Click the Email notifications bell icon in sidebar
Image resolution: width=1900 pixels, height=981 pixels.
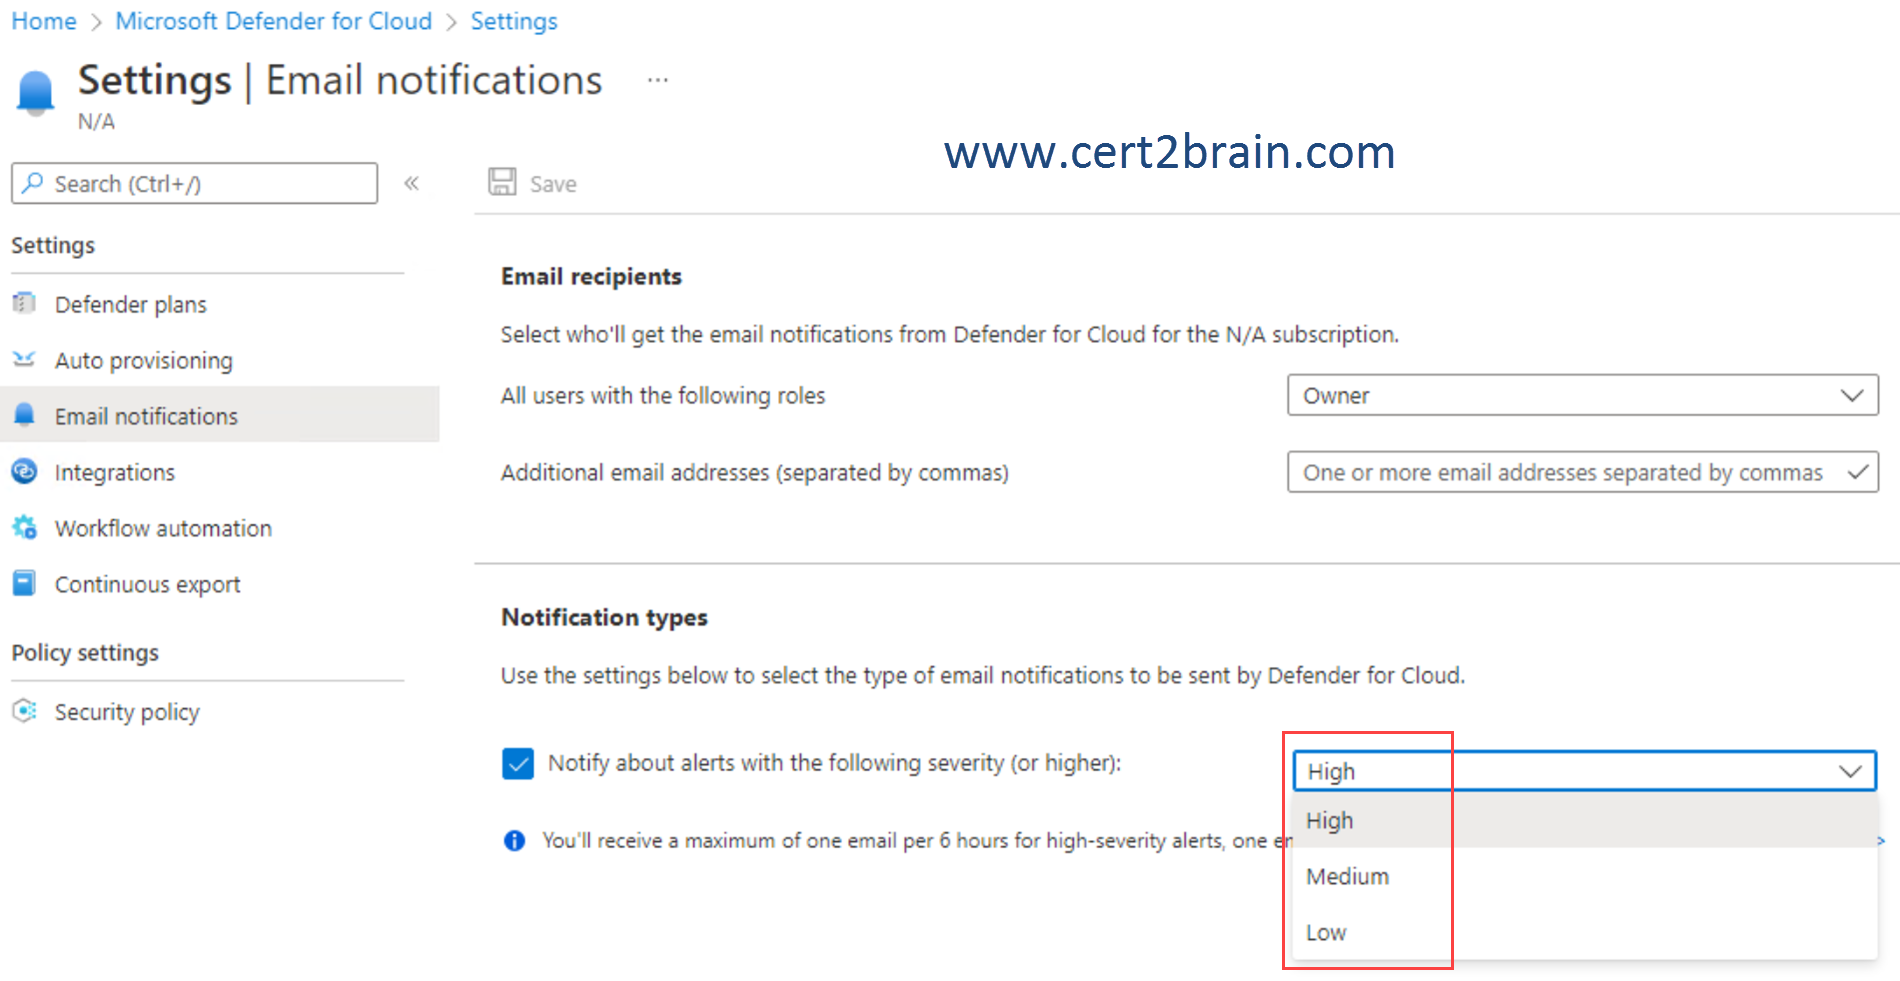[x=24, y=415]
